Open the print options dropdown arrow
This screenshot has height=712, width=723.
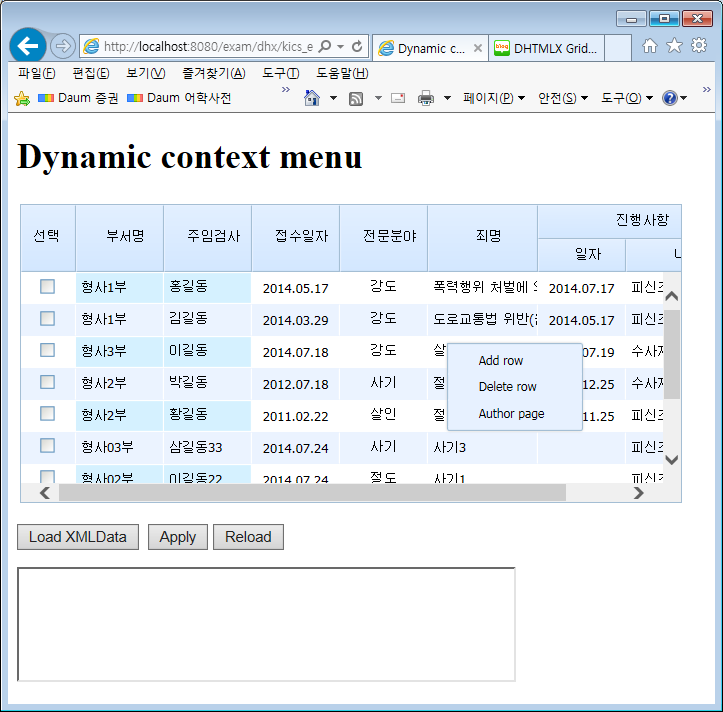click(447, 98)
